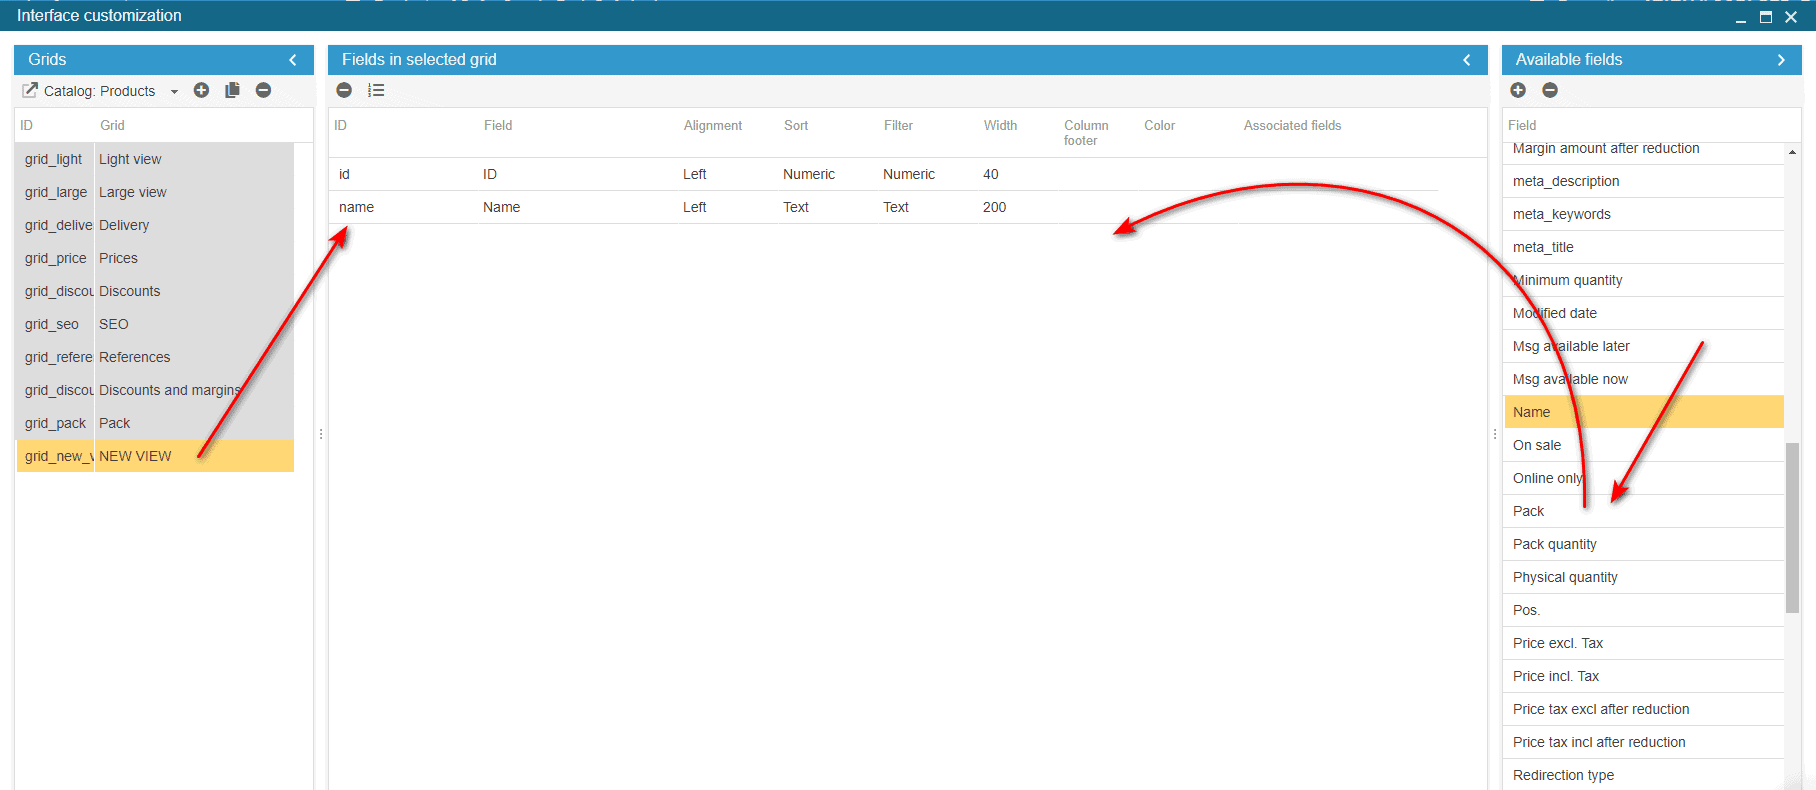
Task: Collapse the Fields in selected grid panel
Action: pos(1467,60)
